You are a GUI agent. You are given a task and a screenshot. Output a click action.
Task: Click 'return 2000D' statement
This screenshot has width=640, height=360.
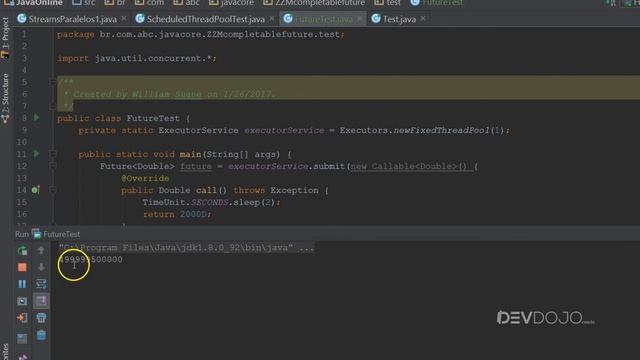177,214
